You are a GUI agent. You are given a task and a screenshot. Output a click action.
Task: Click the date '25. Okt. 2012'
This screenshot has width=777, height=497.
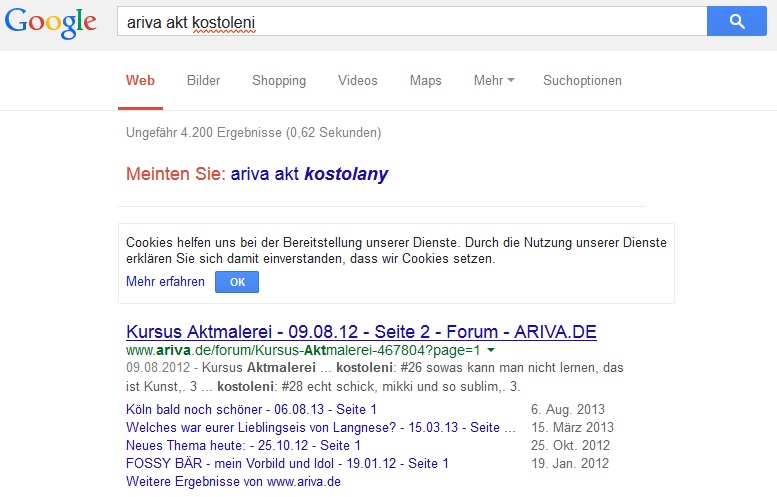(x=570, y=445)
